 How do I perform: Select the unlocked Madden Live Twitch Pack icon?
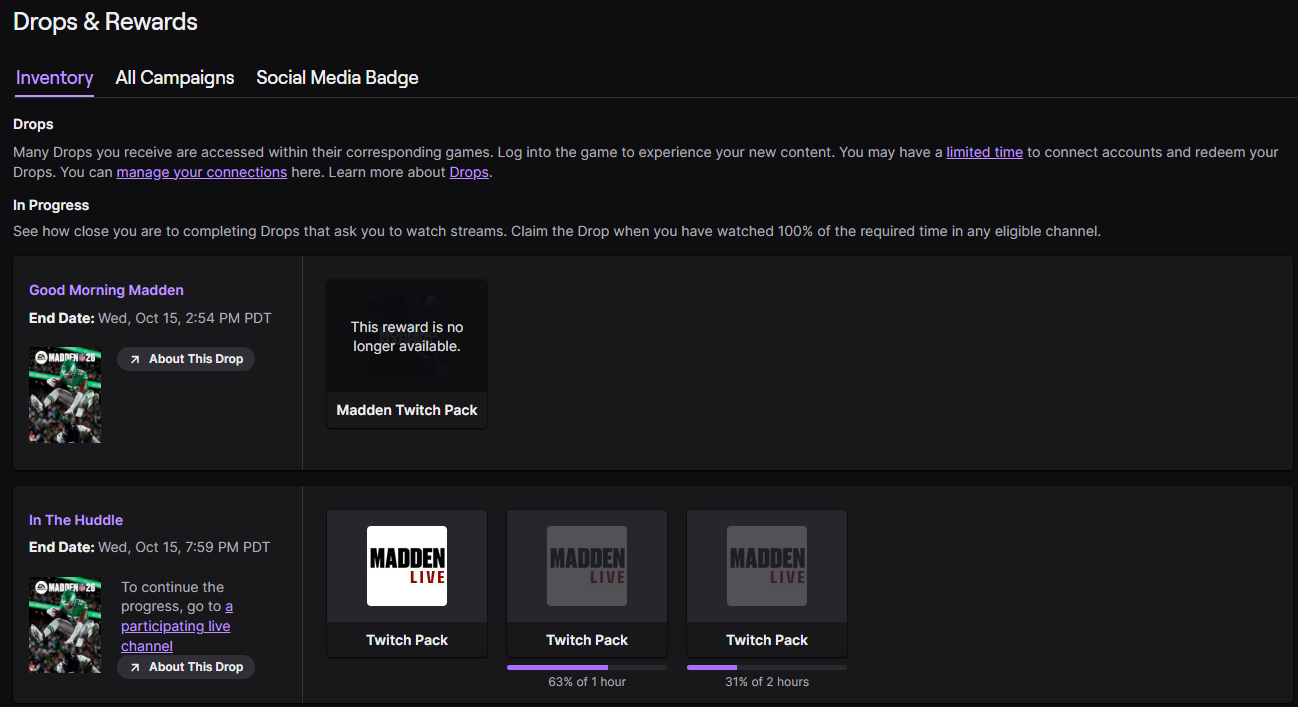tap(407, 566)
